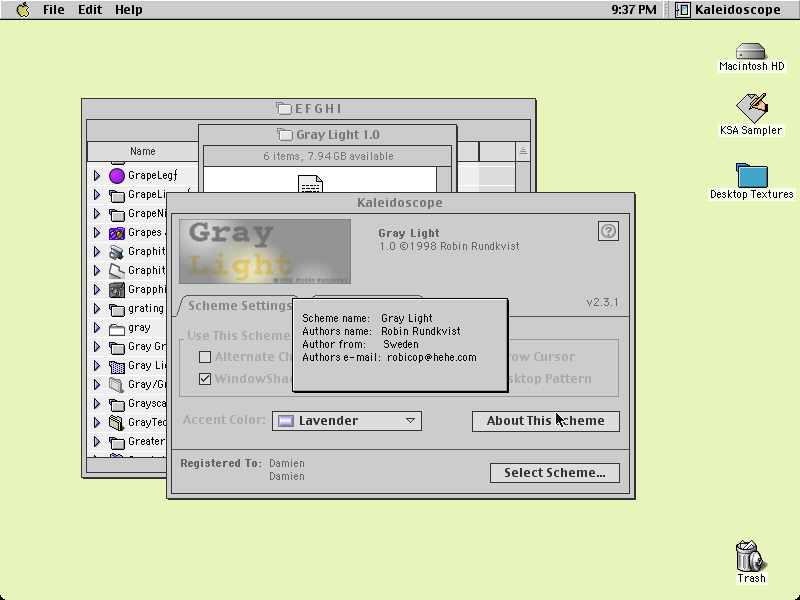Click the About This Scheme button
Viewport: 800px width, 600px height.
click(x=546, y=421)
